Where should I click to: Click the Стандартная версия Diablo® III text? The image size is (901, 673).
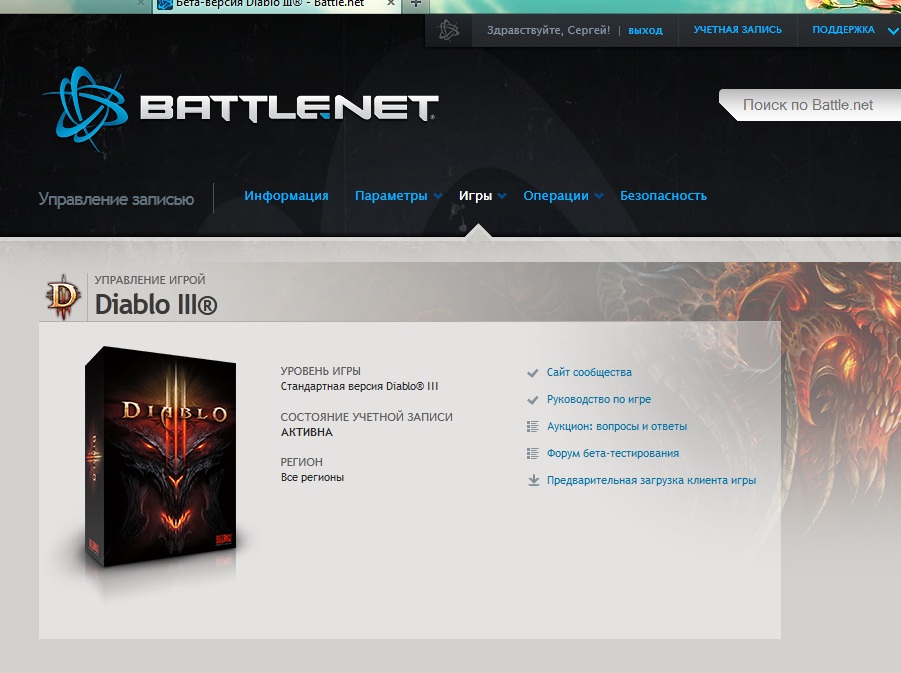[359, 386]
